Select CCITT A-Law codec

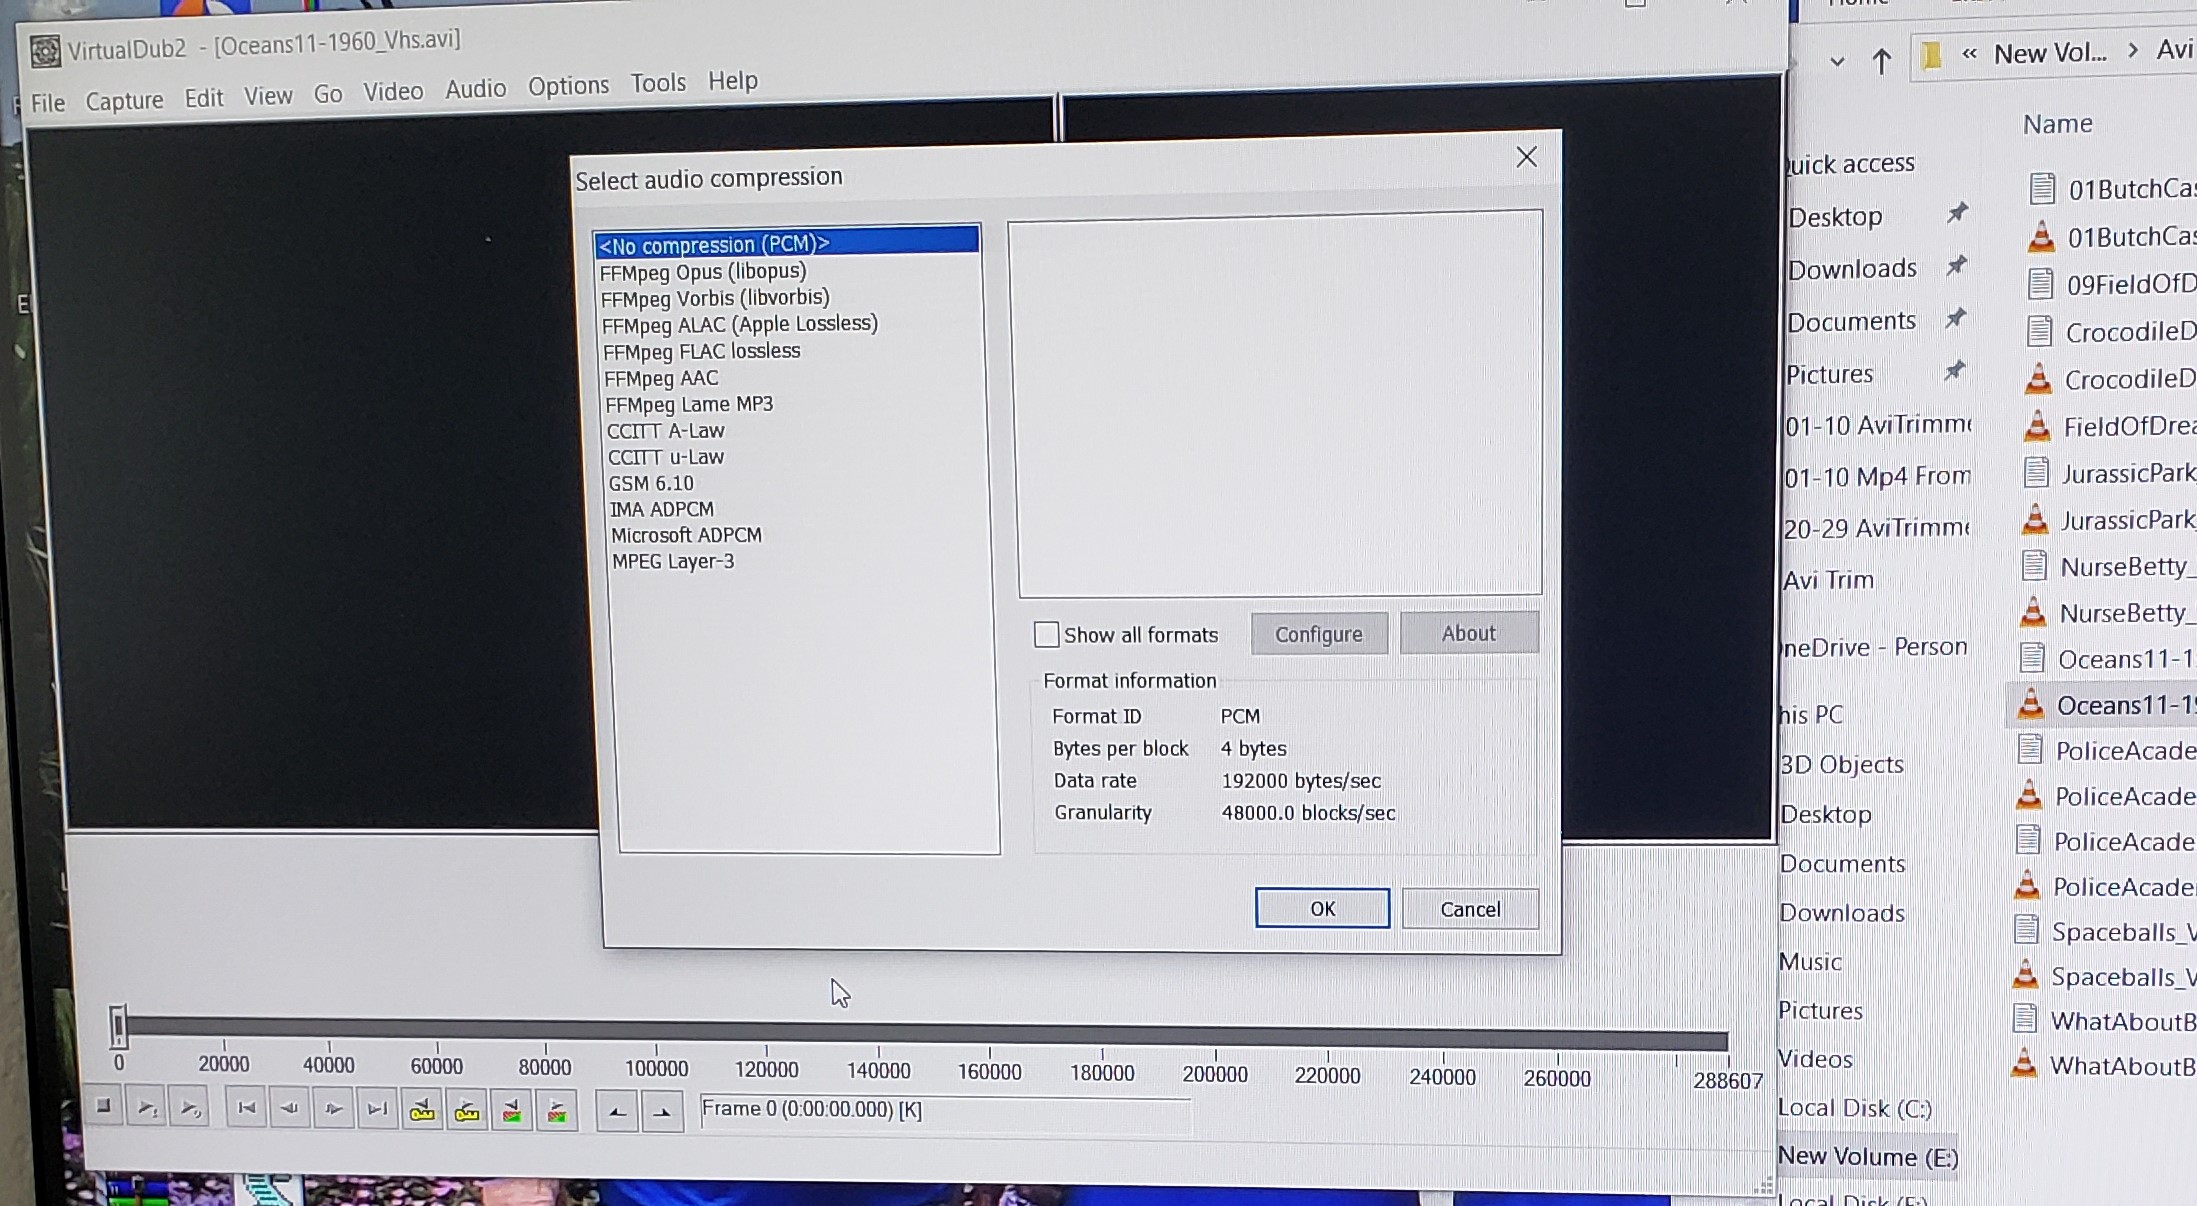[665, 431]
